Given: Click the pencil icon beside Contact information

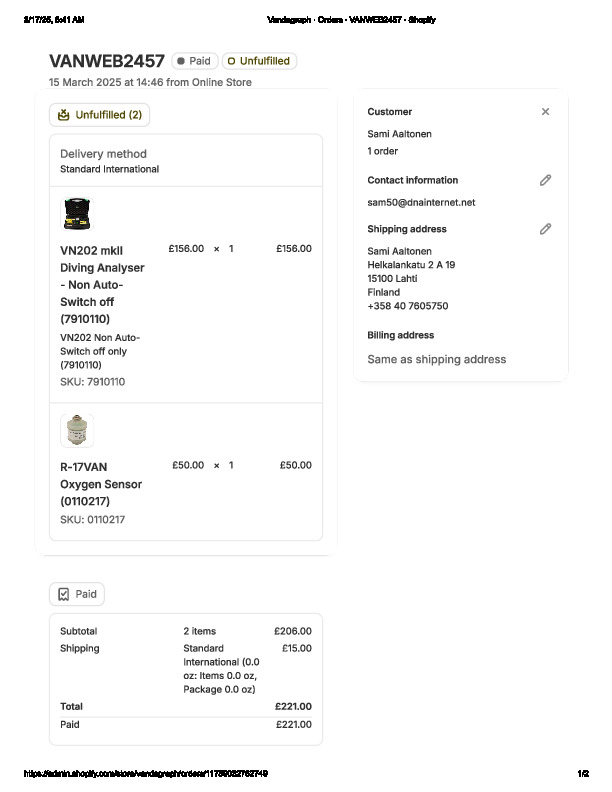Looking at the screenshot, I should tap(545, 180).
